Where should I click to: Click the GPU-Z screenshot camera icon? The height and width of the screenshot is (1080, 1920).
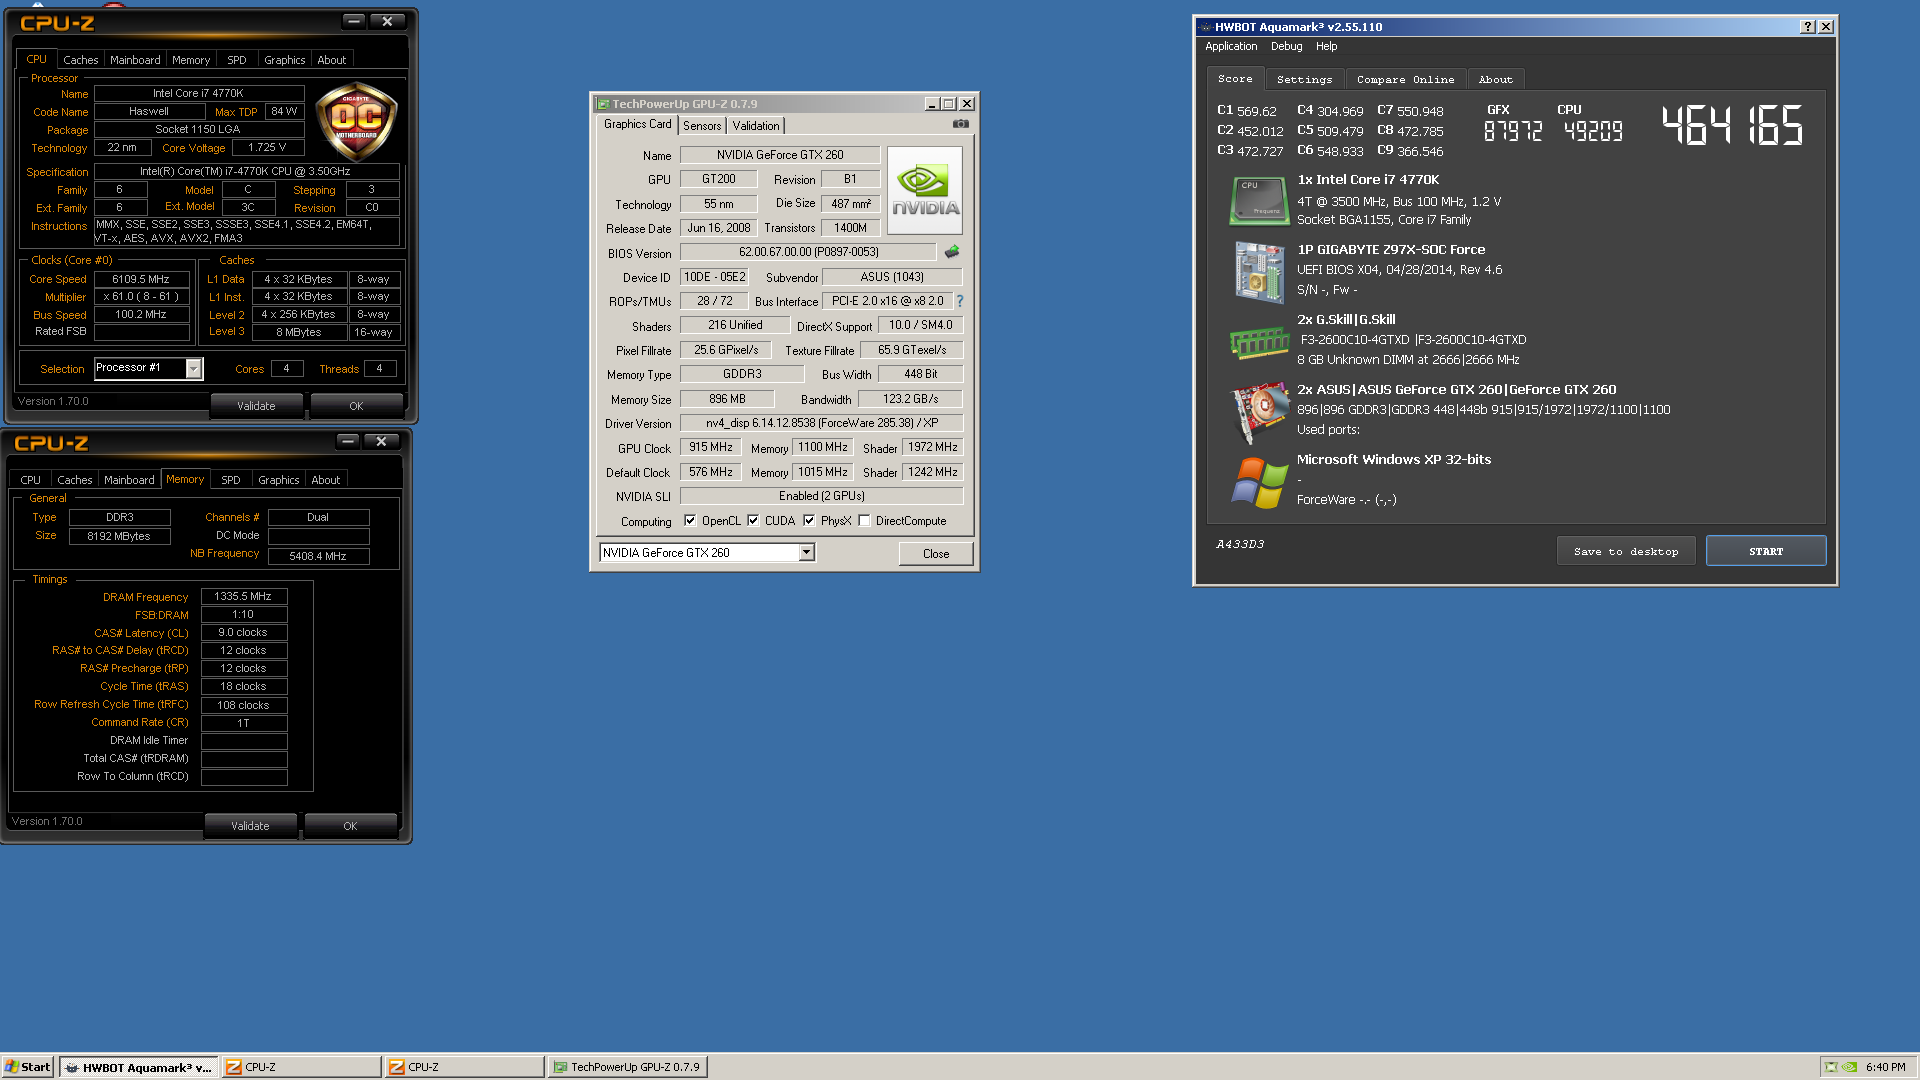pos(960,124)
